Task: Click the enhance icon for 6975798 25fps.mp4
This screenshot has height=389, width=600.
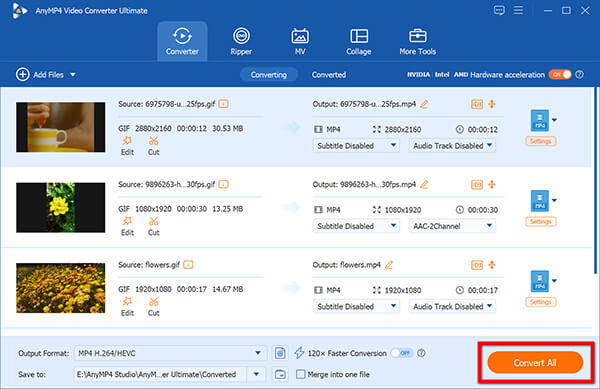Action: (x=492, y=104)
